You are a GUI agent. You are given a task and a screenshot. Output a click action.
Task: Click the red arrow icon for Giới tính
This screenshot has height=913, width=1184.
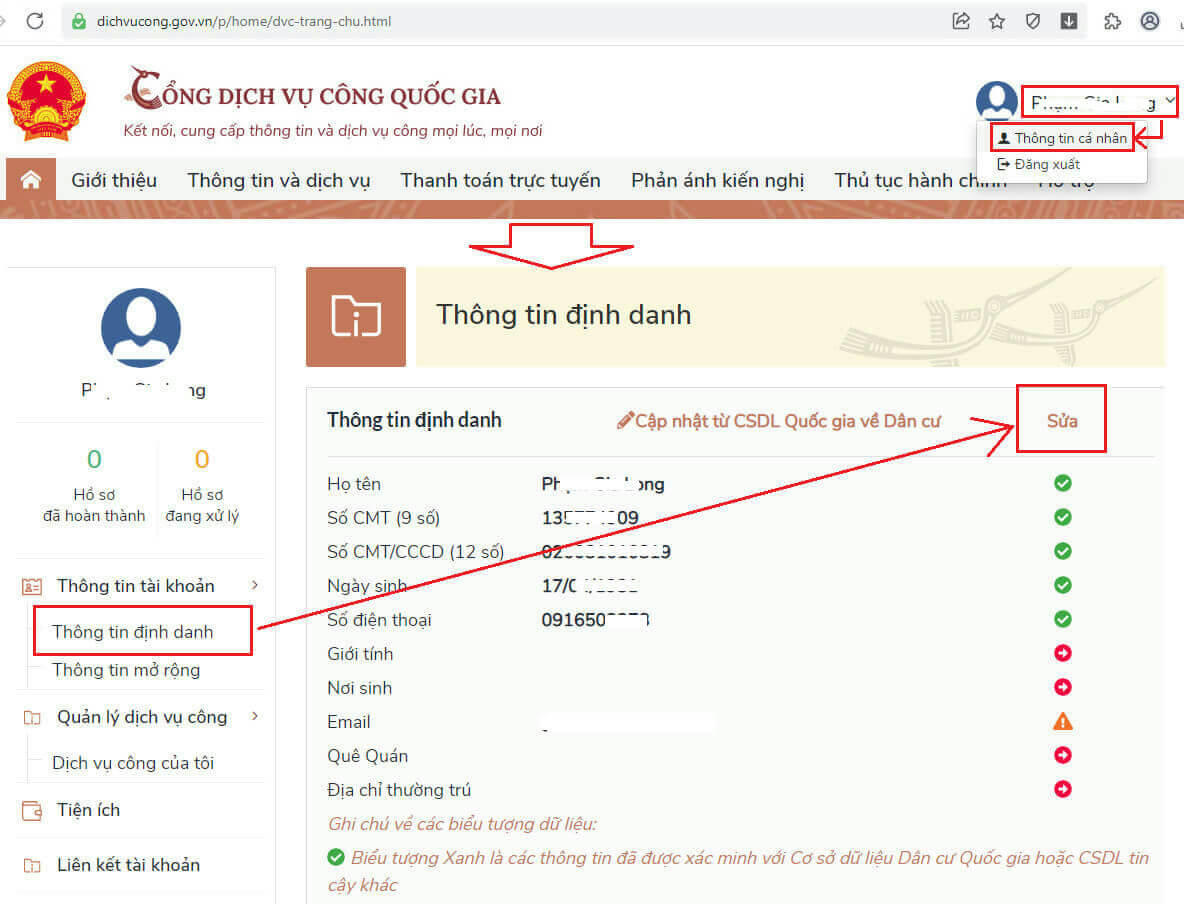click(1062, 653)
